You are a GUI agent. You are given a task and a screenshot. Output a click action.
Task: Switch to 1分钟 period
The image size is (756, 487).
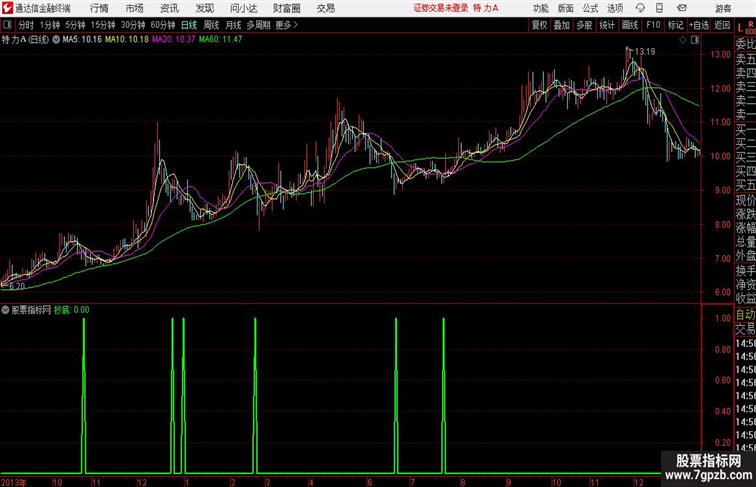50,25
